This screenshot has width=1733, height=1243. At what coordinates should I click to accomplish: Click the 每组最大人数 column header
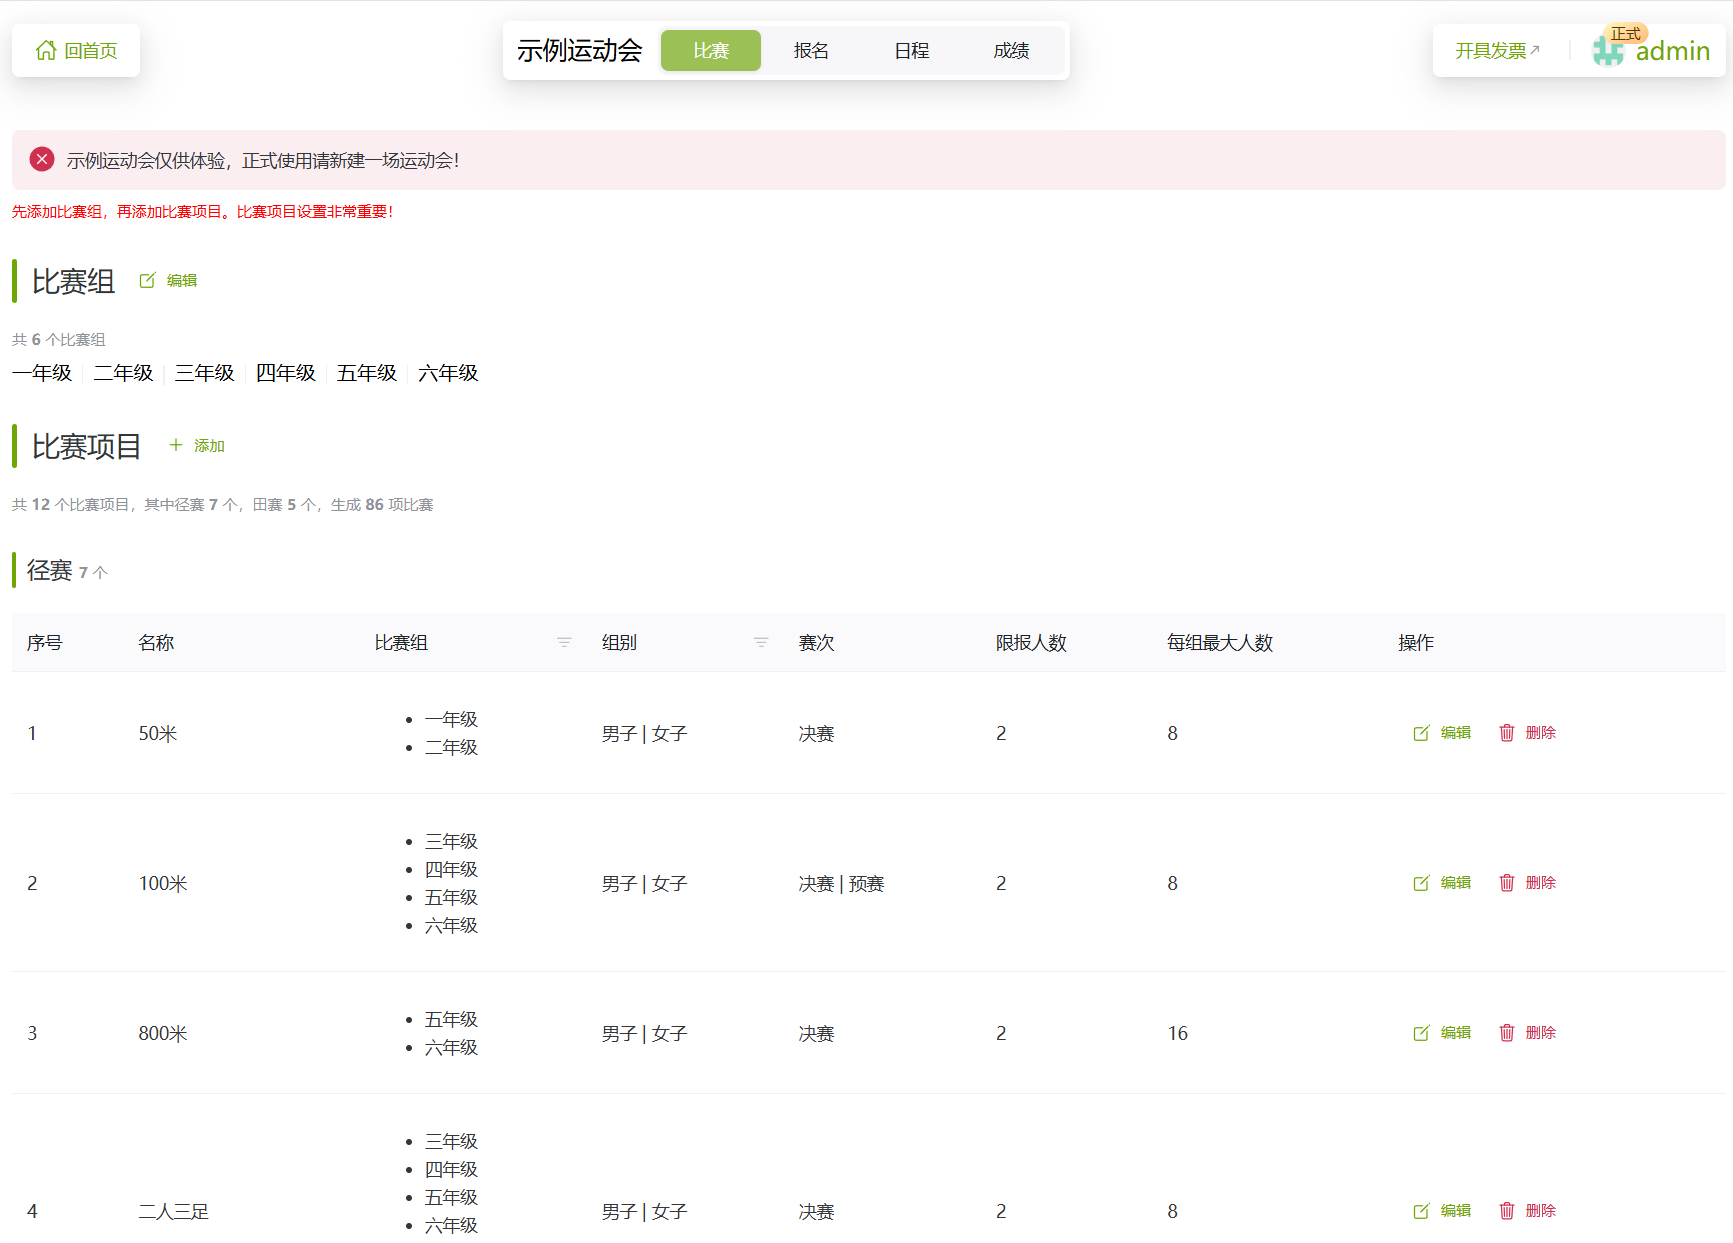pos(1220,642)
